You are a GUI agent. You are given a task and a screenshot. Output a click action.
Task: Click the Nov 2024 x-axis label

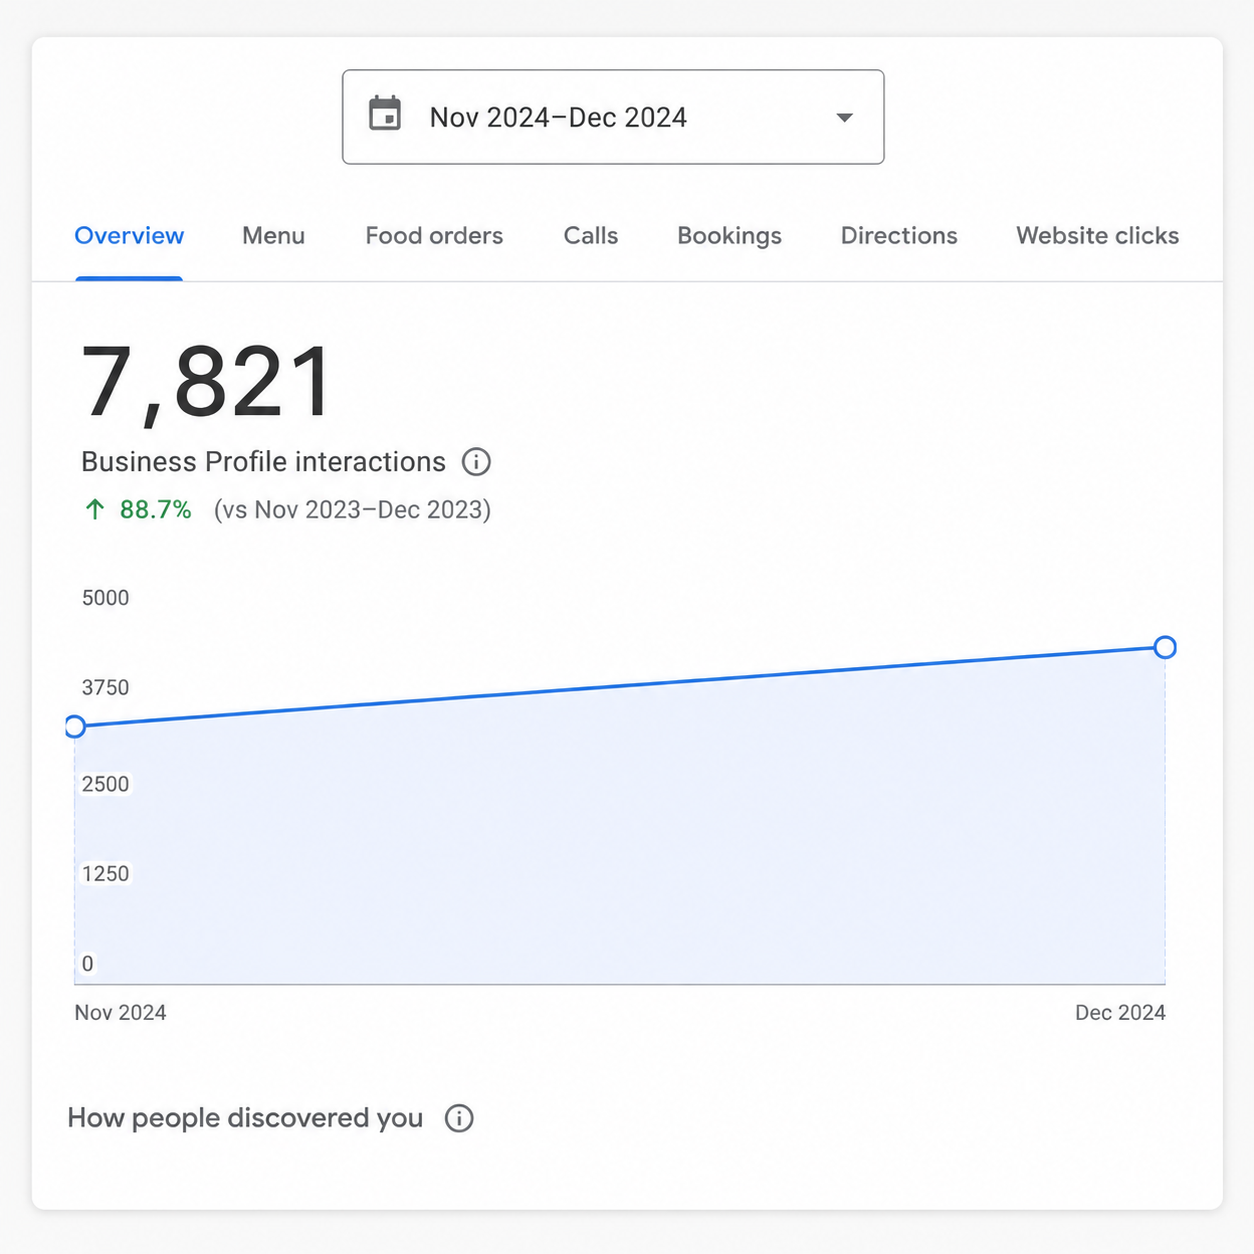coord(120,1013)
